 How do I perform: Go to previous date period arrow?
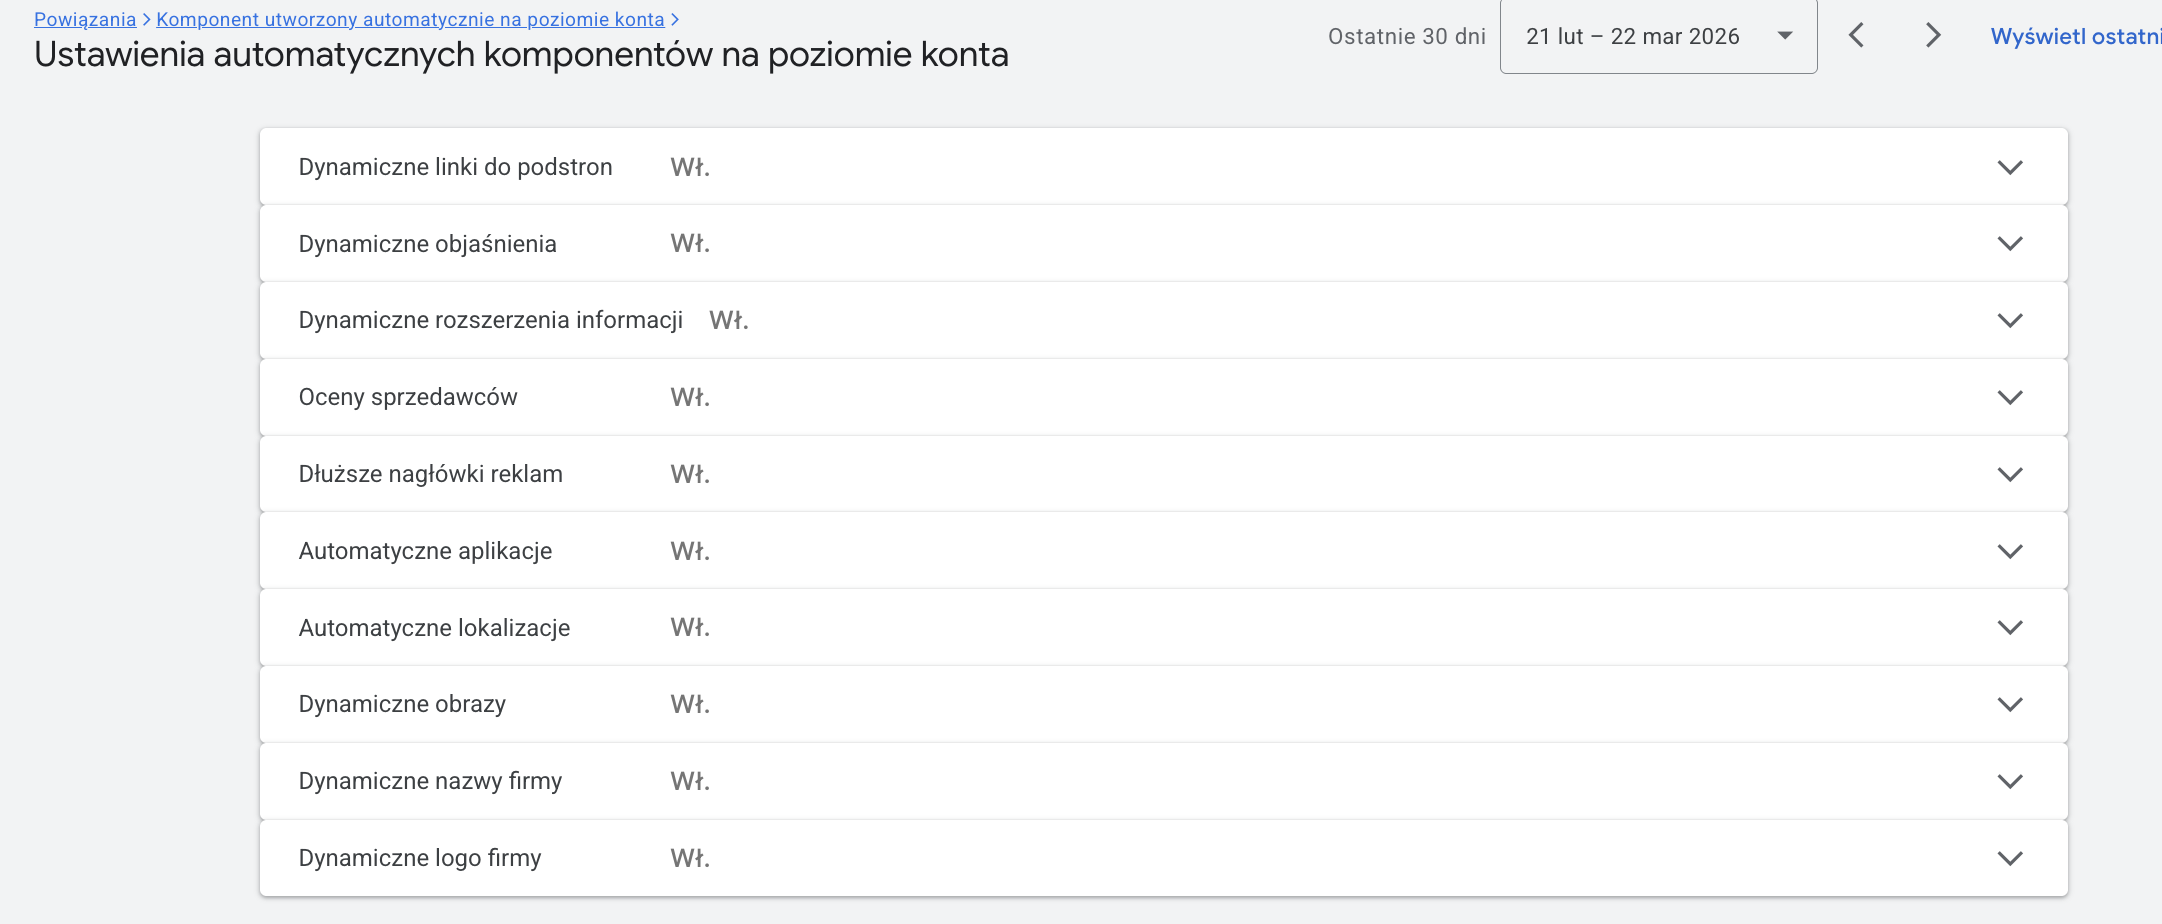(1856, 36)
